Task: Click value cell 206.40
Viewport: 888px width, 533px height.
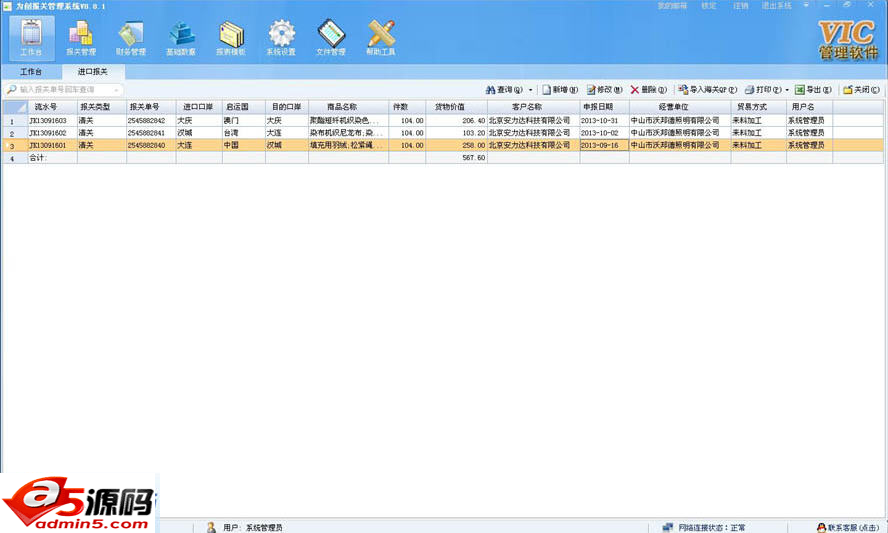Action: pyautogui.click(x=456, y=121)
